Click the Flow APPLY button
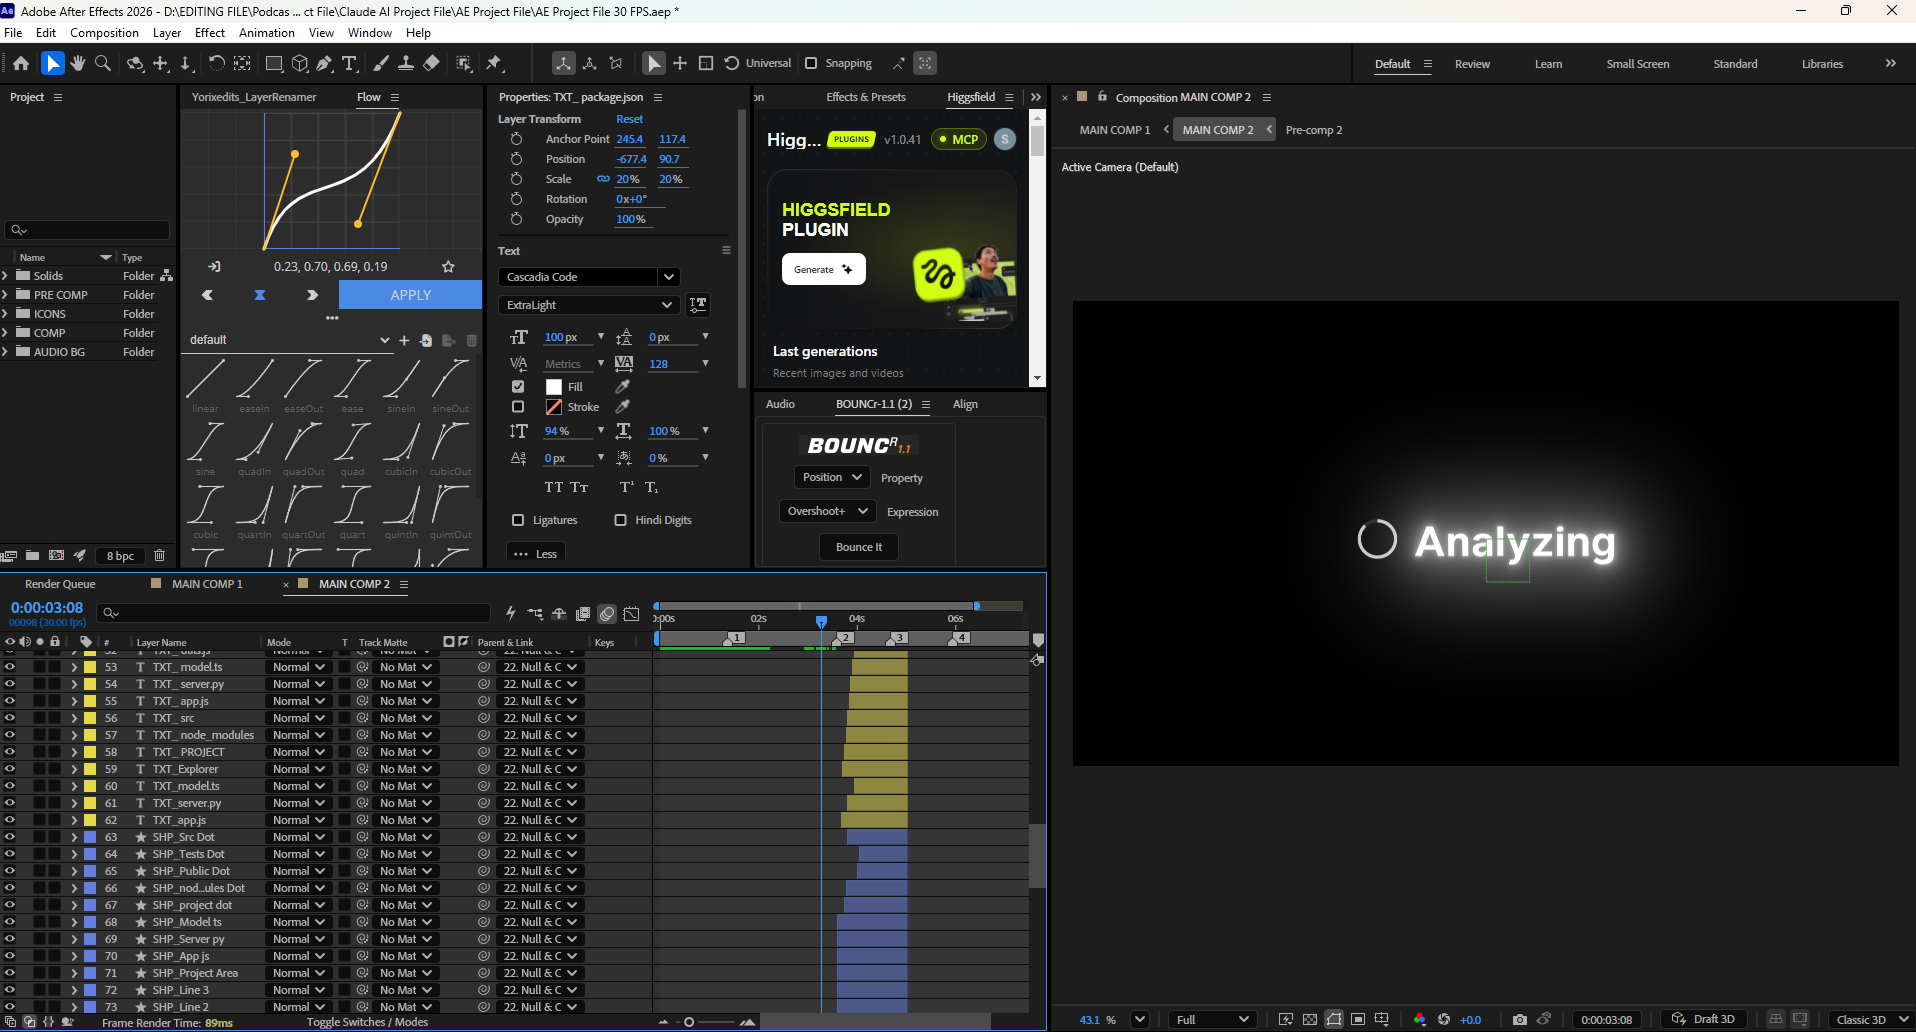 (410, 295)
